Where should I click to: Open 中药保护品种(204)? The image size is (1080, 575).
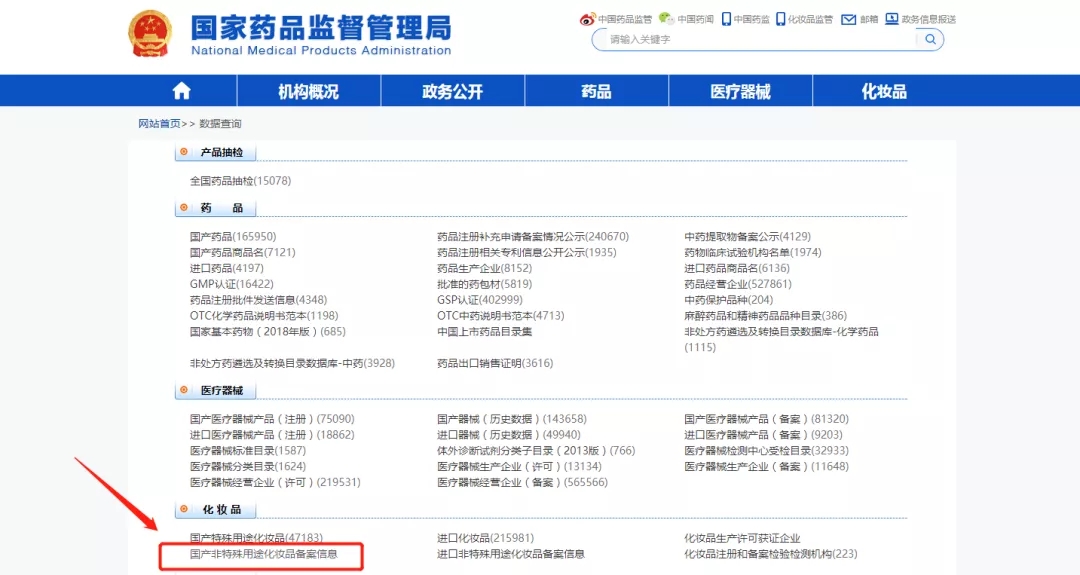(x=728, y=300)
